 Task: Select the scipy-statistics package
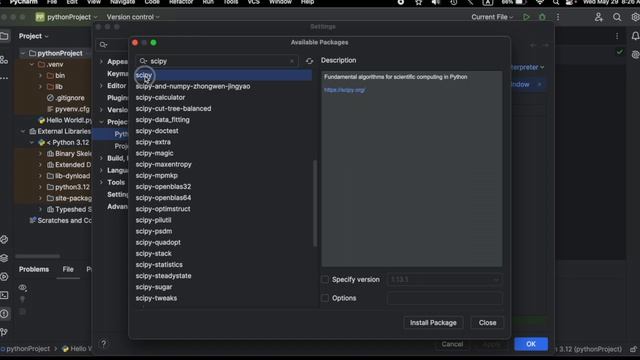tap(159, 265)
